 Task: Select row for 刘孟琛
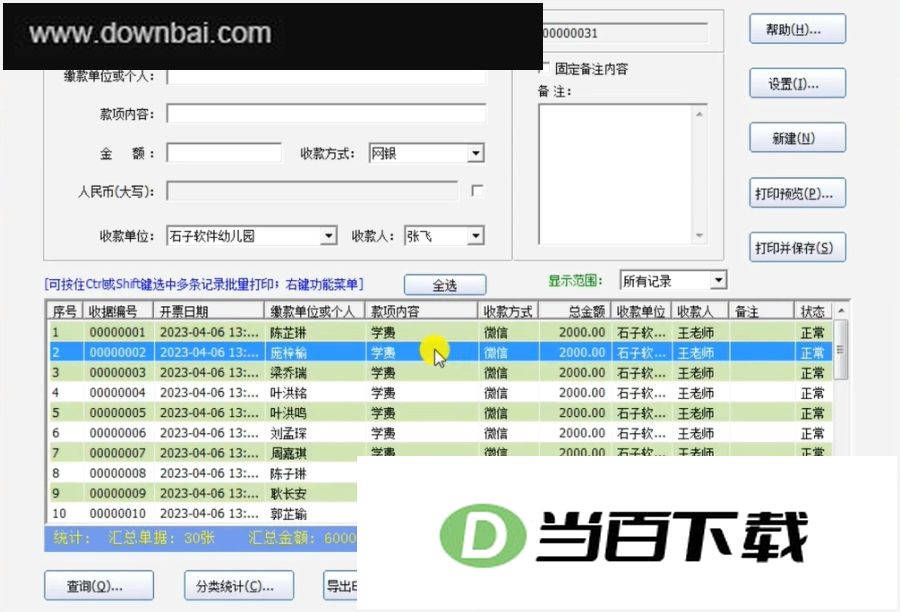440,433
